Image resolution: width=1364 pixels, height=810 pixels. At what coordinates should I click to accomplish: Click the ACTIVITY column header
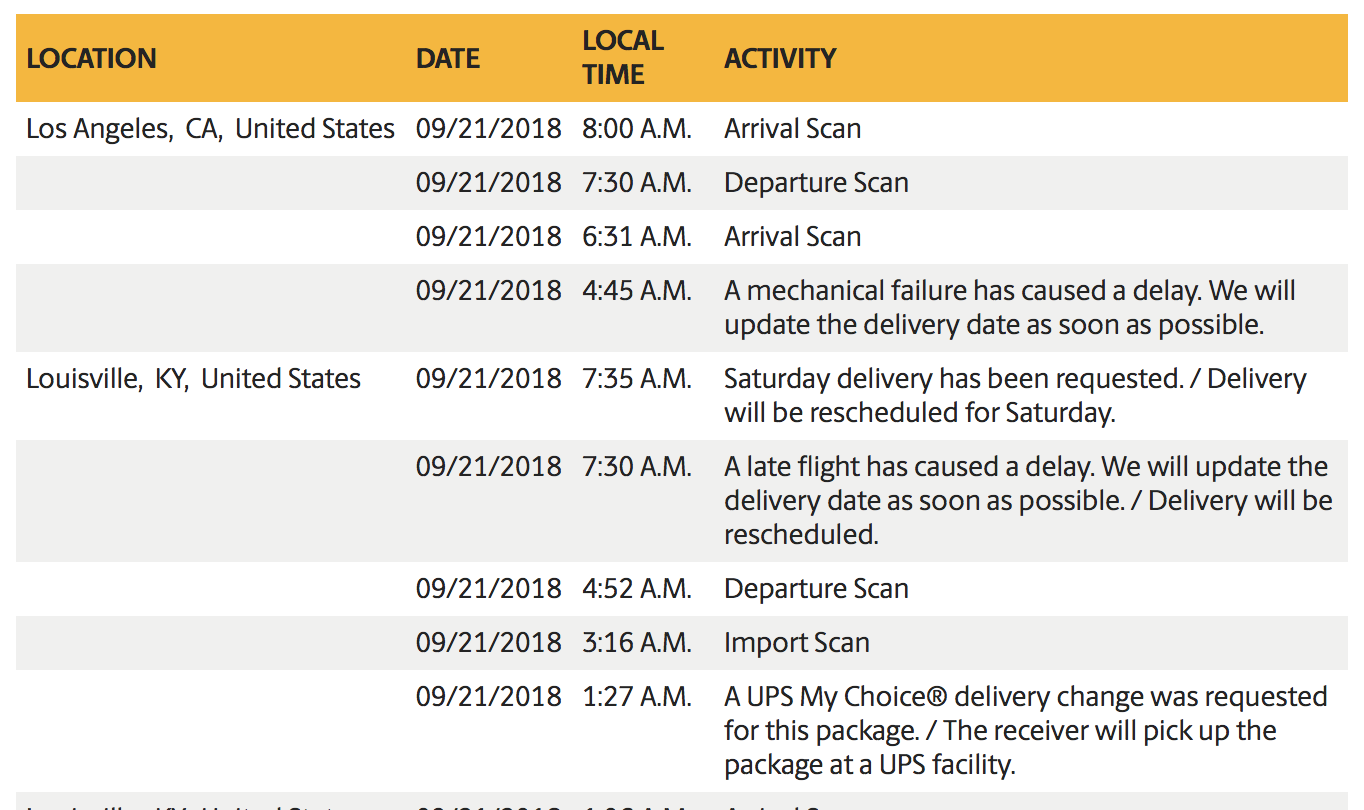[780, 58]
